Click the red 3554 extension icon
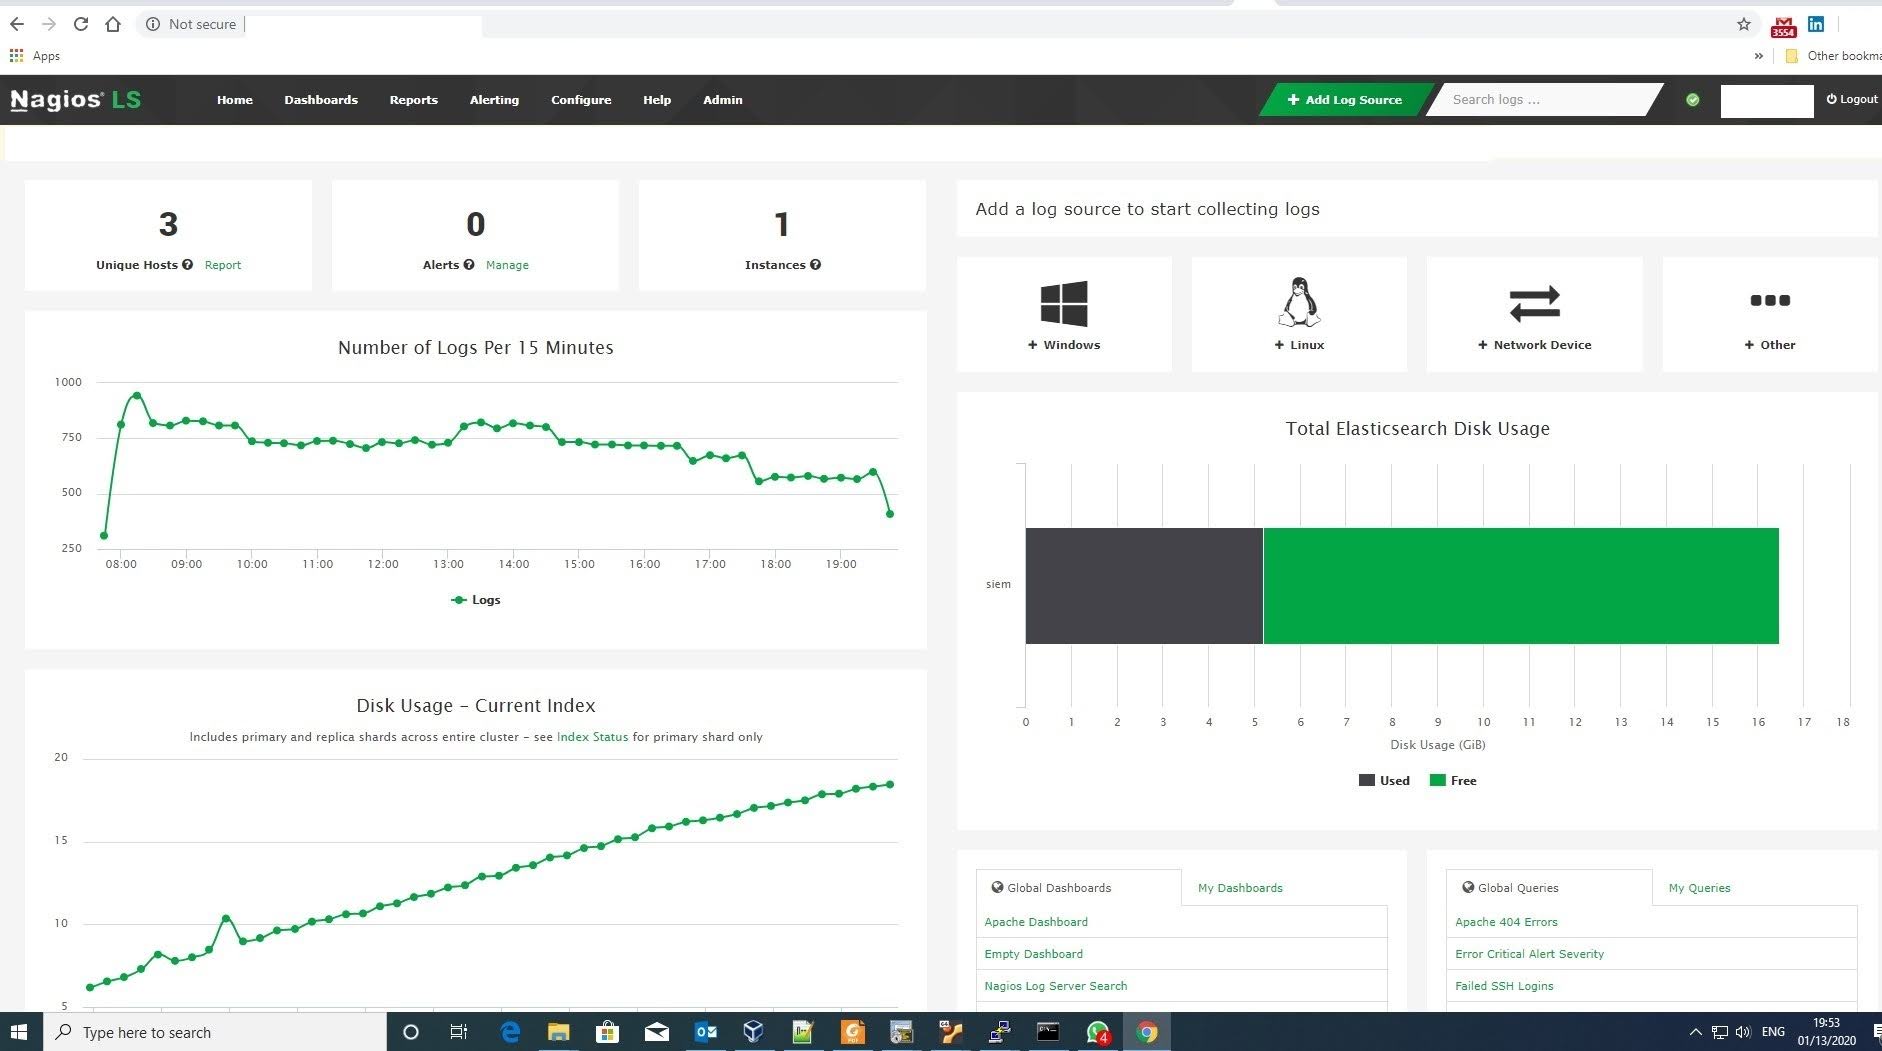 1783,26
